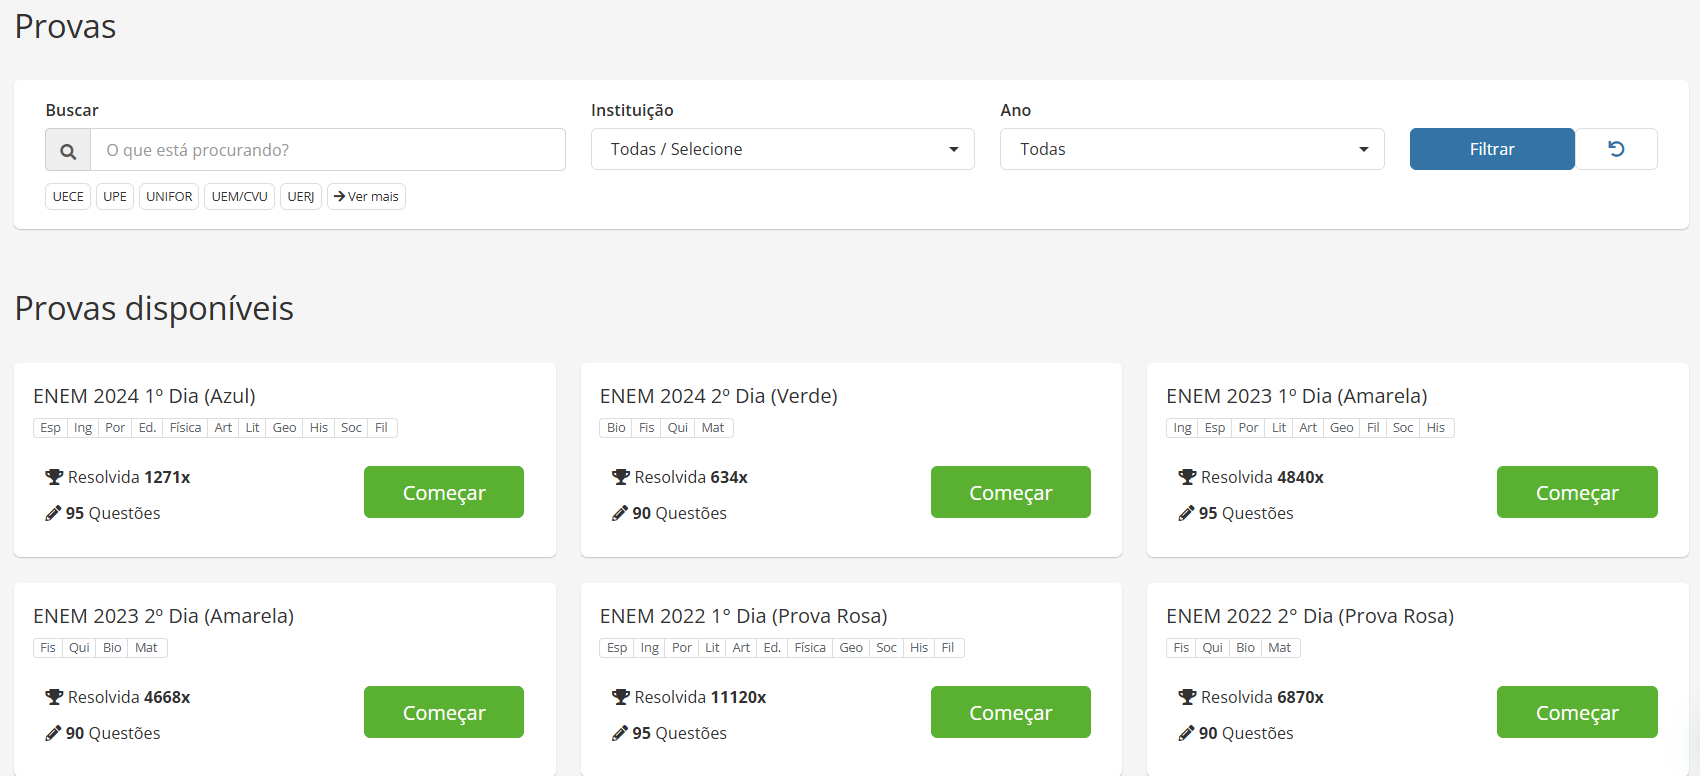Screen dimensions: 1700x776
Task: Select the UECE quick filter tag
Action: (x=68, y=197)
